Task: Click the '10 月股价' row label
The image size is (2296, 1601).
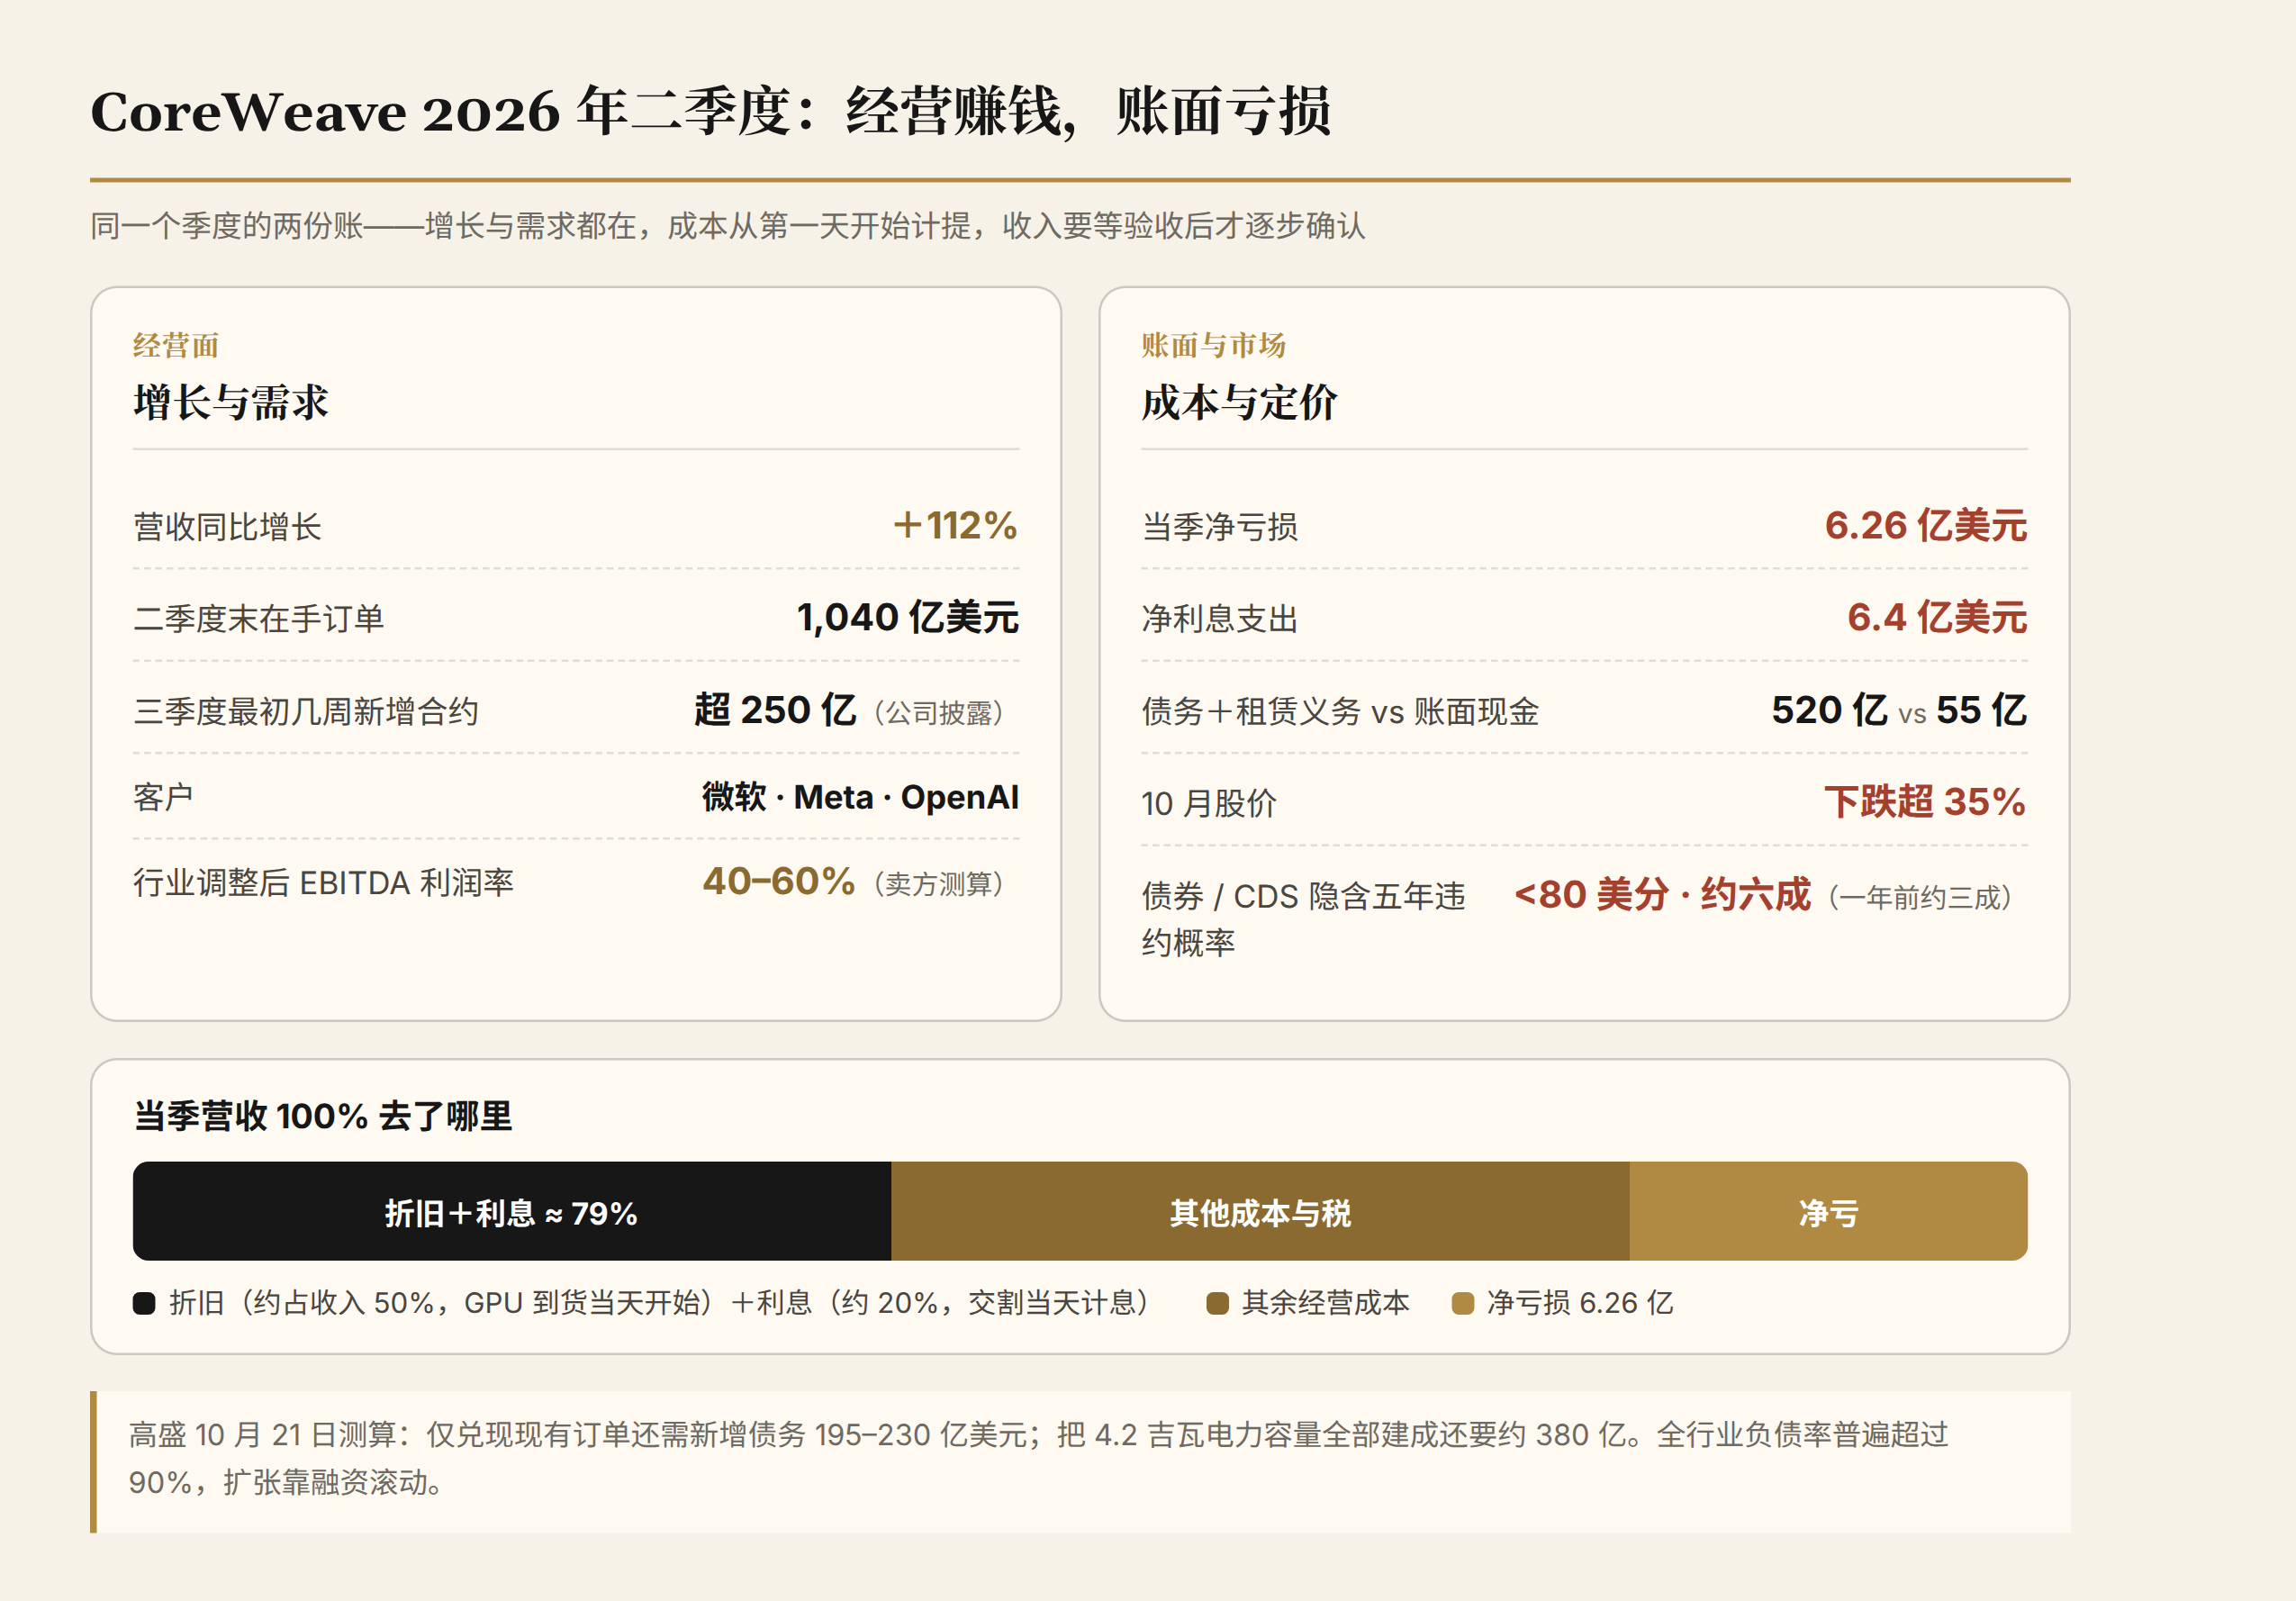Action: click(1209, 804)
